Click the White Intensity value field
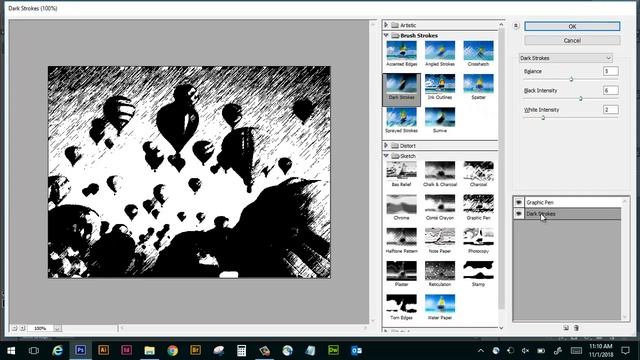Viewport: 640px width, 360px height. [611, 109]
